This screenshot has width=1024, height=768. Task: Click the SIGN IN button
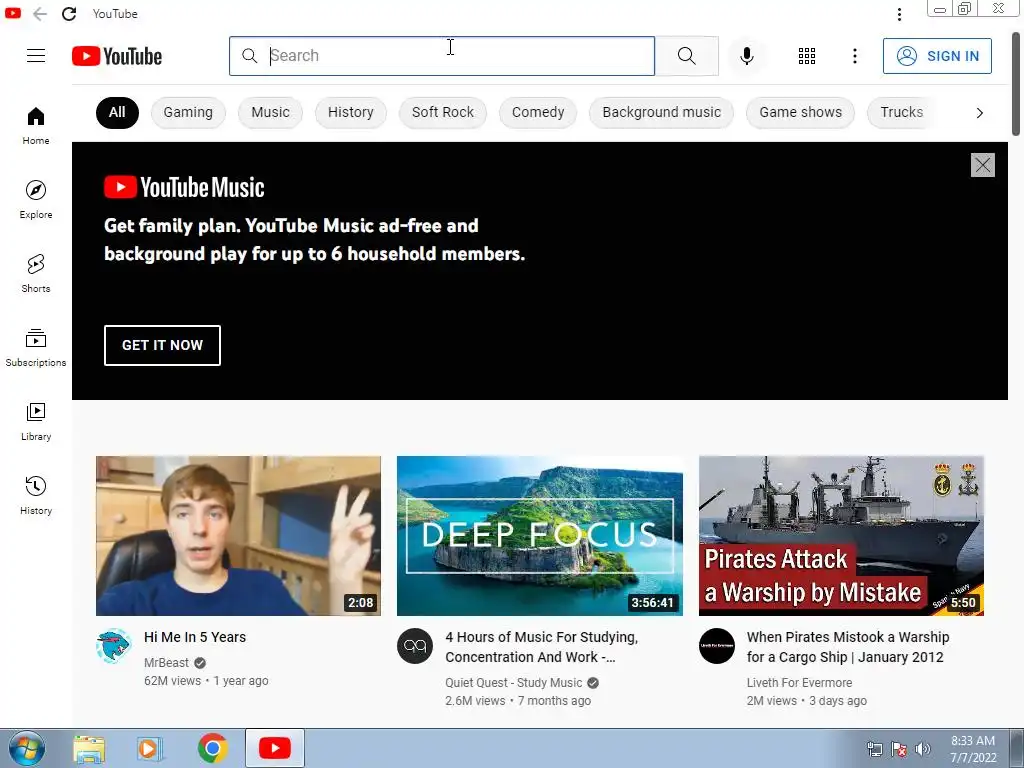point(937,56)
